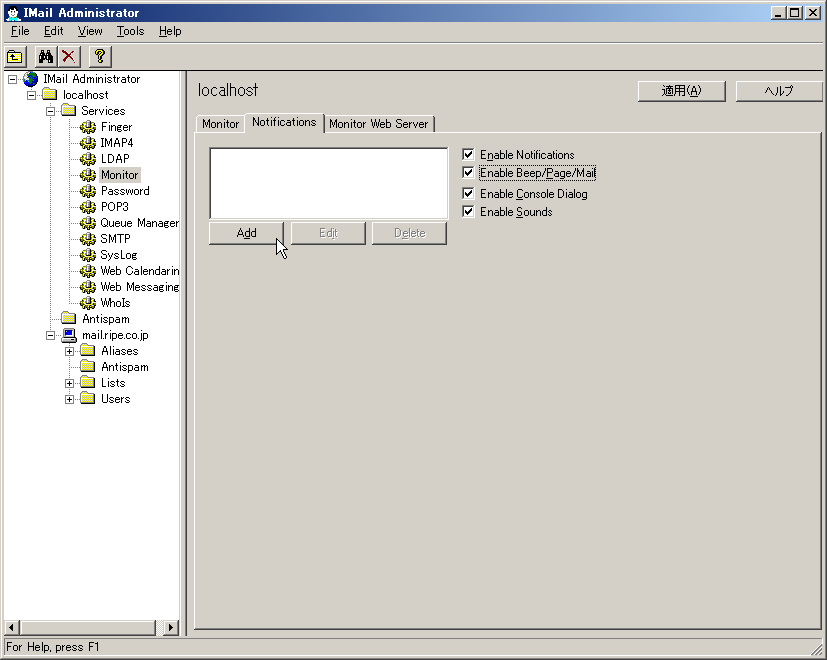The width and height of the screenshot is (827, 660).
Task: Select the server-level Antispam tree item under Services
Action: pyautogui.click(x=105, y=319)
